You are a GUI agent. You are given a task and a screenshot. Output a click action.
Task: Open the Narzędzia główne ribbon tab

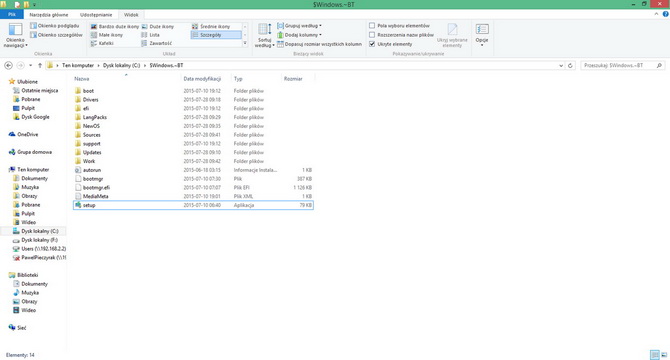pos(49,15)
